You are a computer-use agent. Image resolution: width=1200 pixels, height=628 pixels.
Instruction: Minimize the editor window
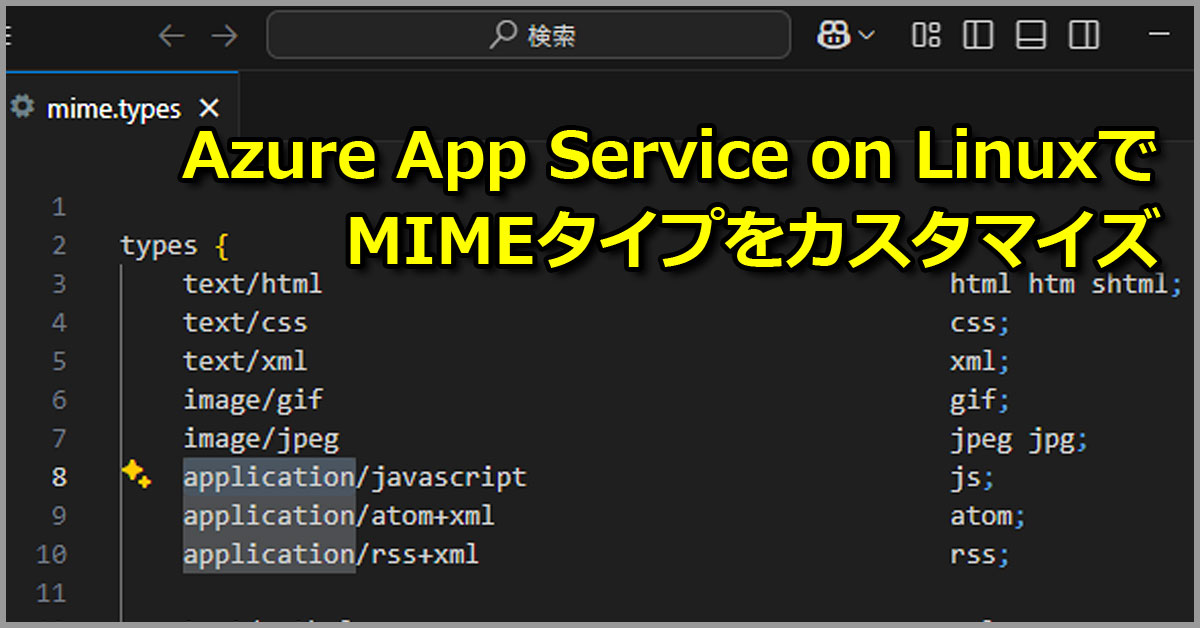point(1160,36)
